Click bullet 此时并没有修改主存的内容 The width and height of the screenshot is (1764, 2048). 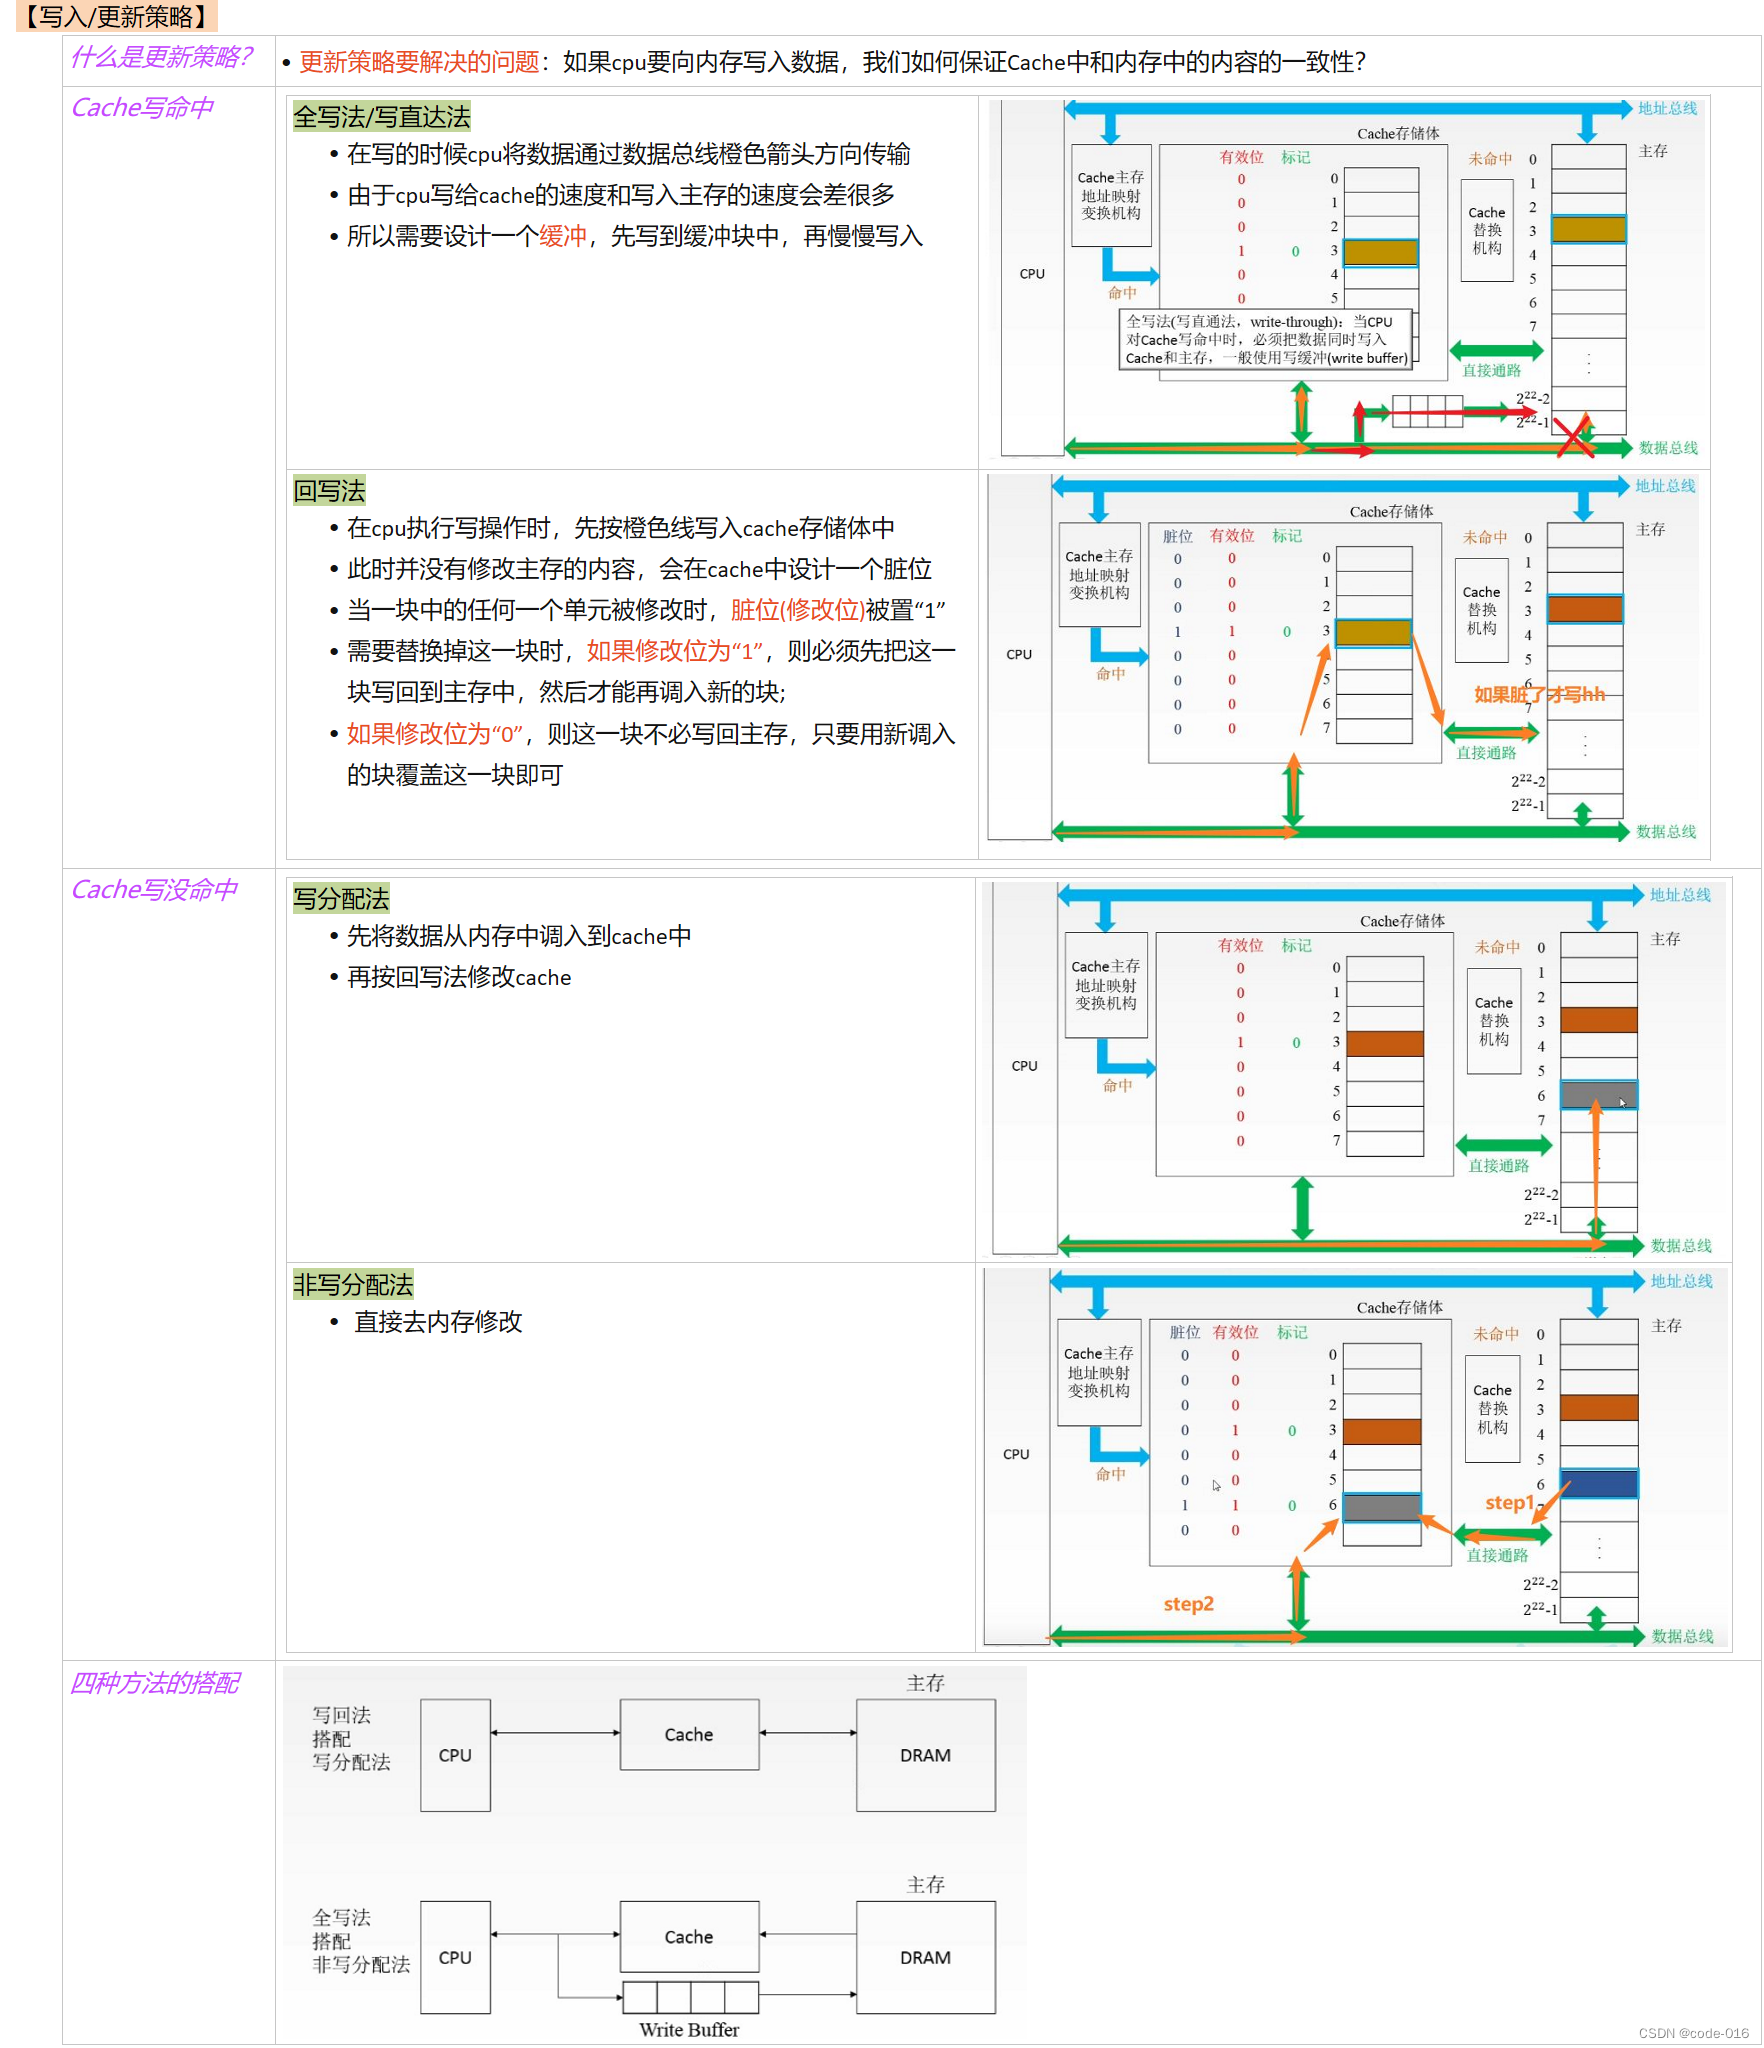tap(638, 569)
